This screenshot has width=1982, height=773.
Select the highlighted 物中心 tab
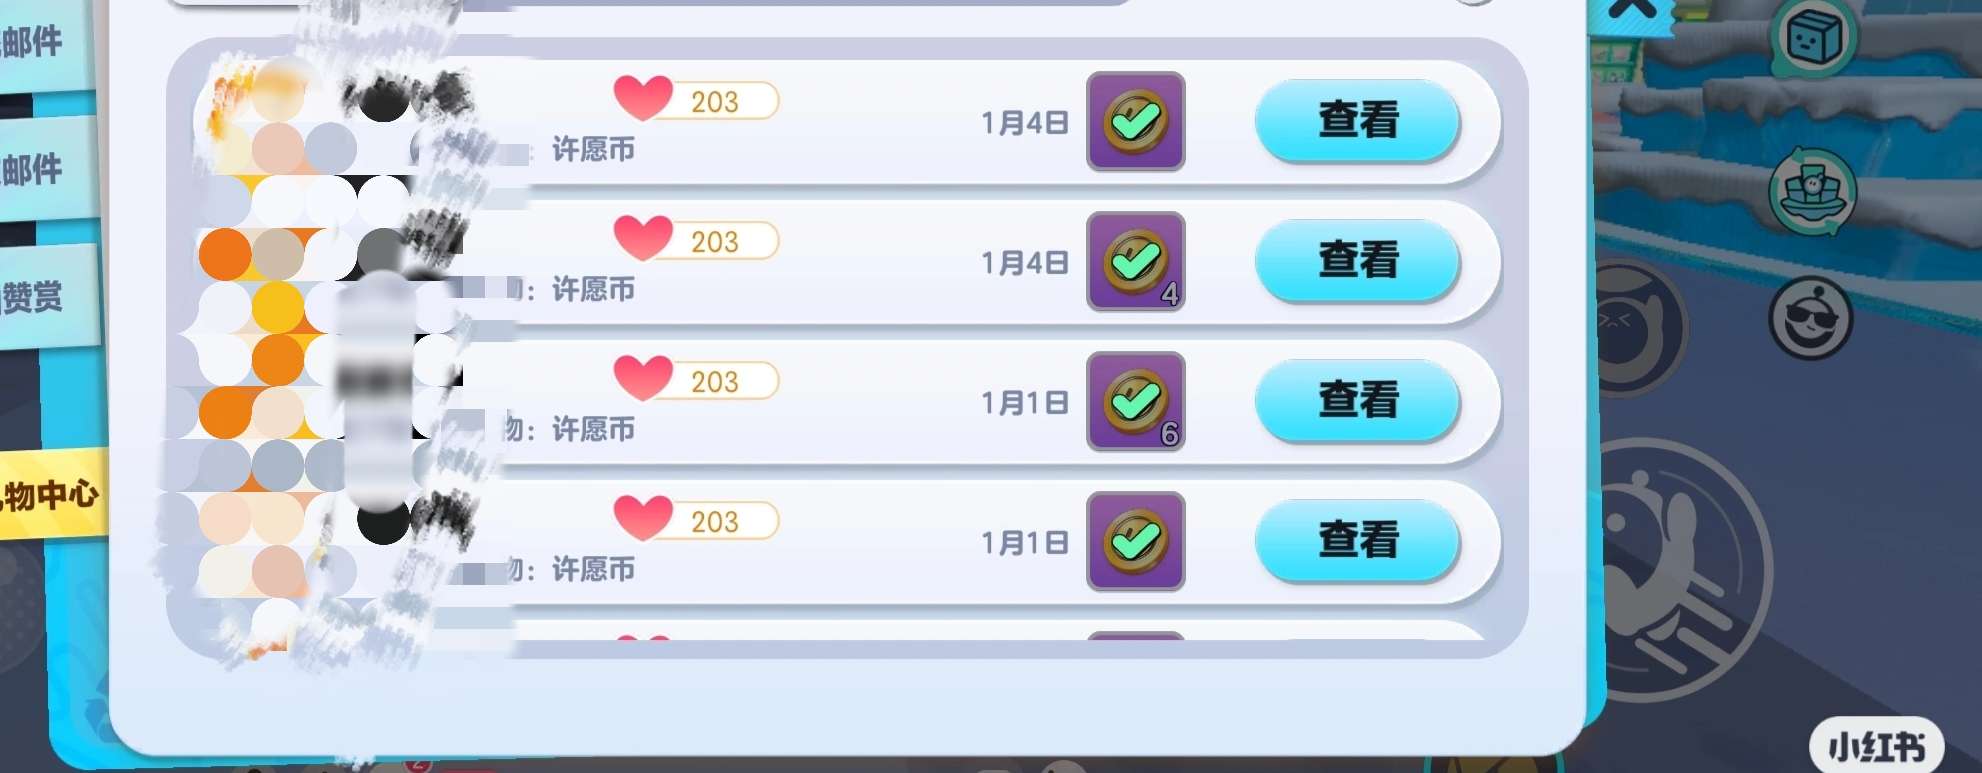click(x=52, y=494)
